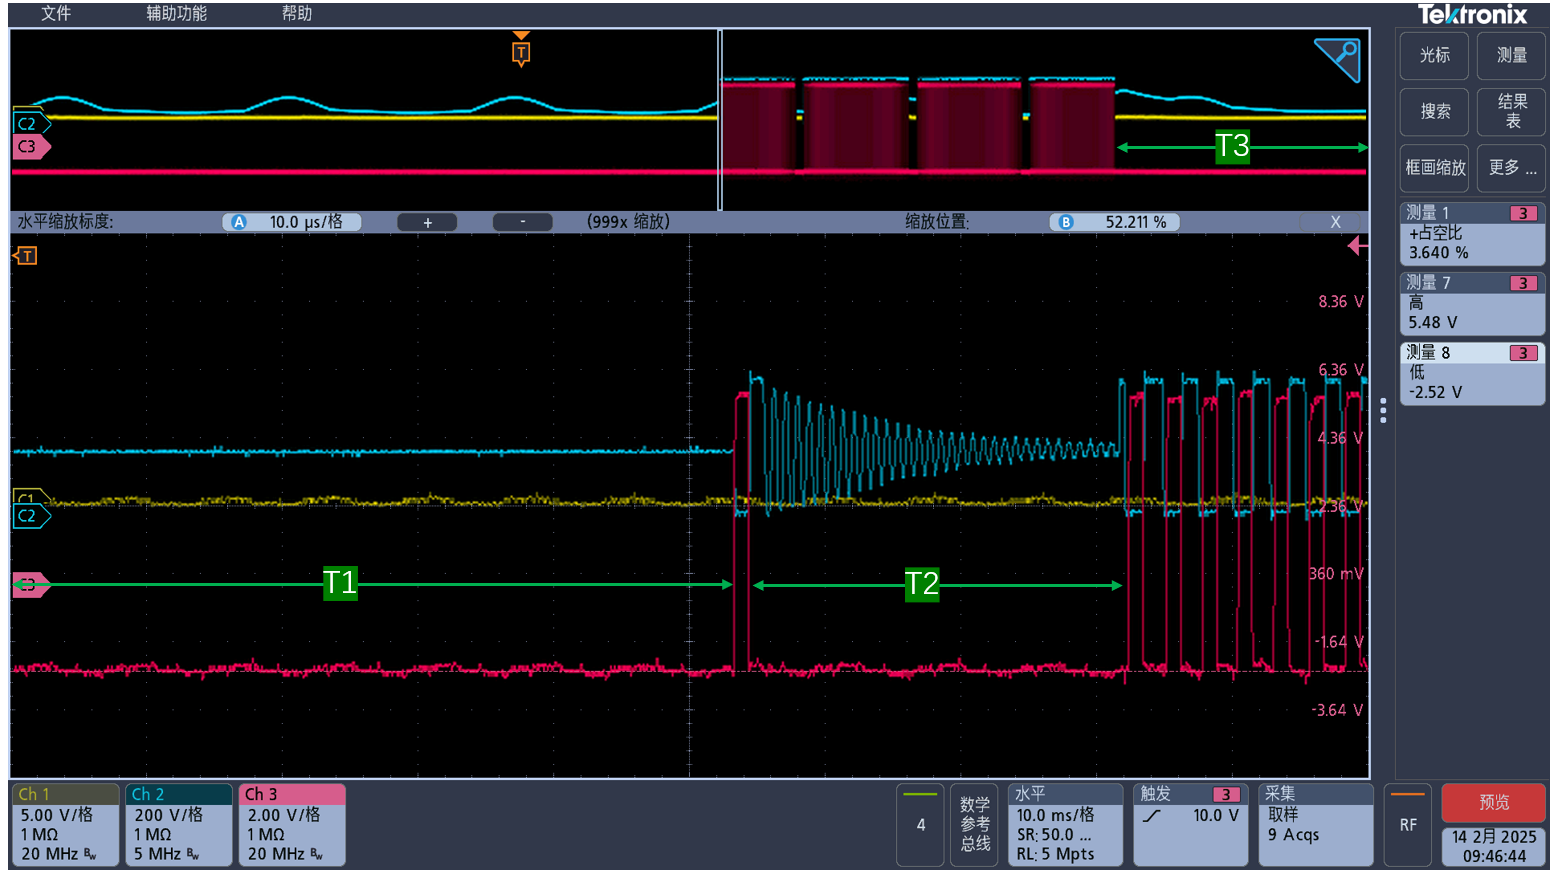Launch the 搜索 (Search) function

point(1433,112)
